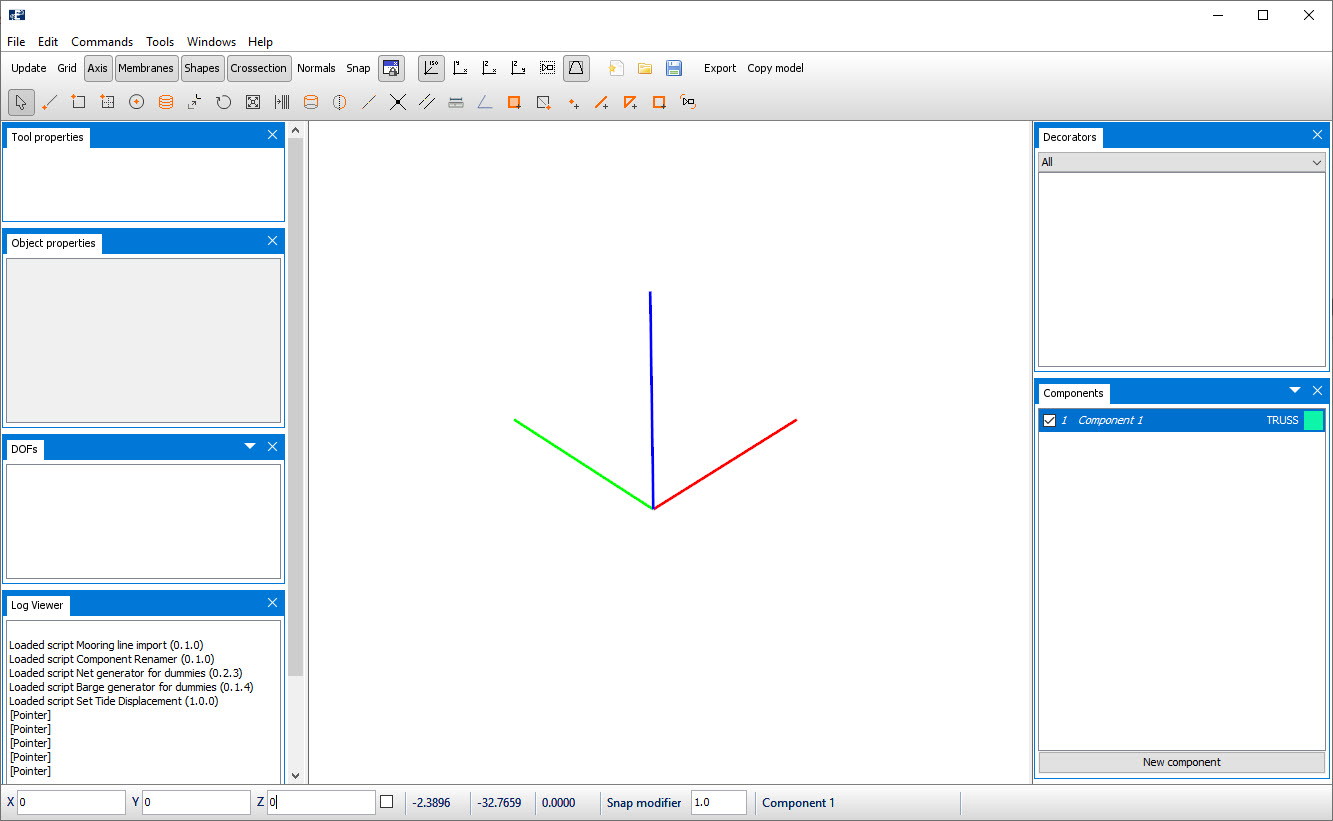Choose the add orange triangle tool

click(631, 102)
